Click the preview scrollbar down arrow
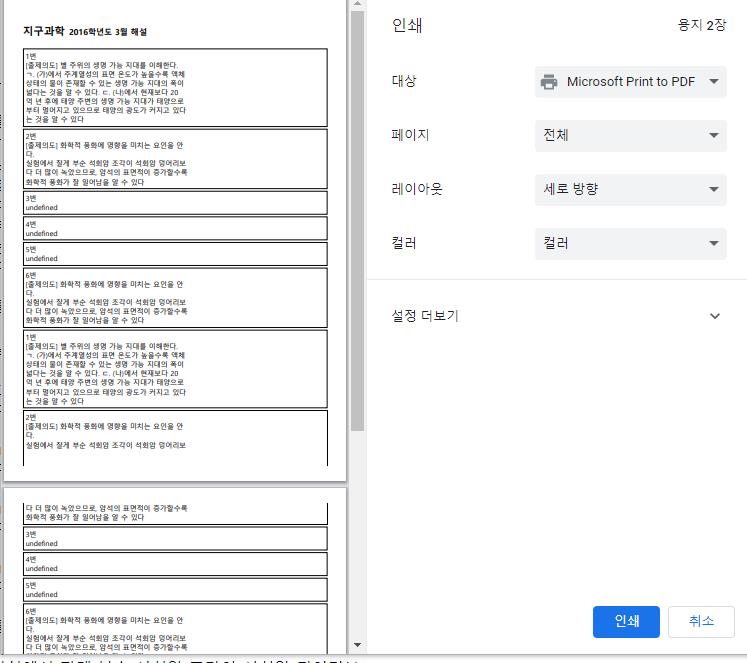This screenshot has width=747, height=663. tap(357, 645)
